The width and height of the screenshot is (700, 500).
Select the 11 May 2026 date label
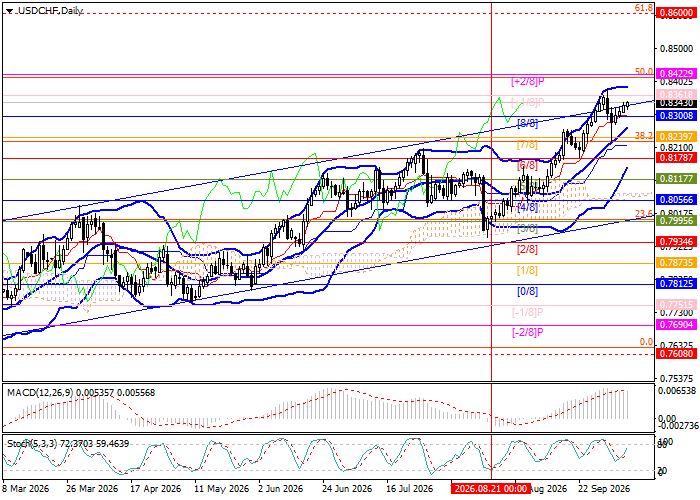click(x=221, y=488)
